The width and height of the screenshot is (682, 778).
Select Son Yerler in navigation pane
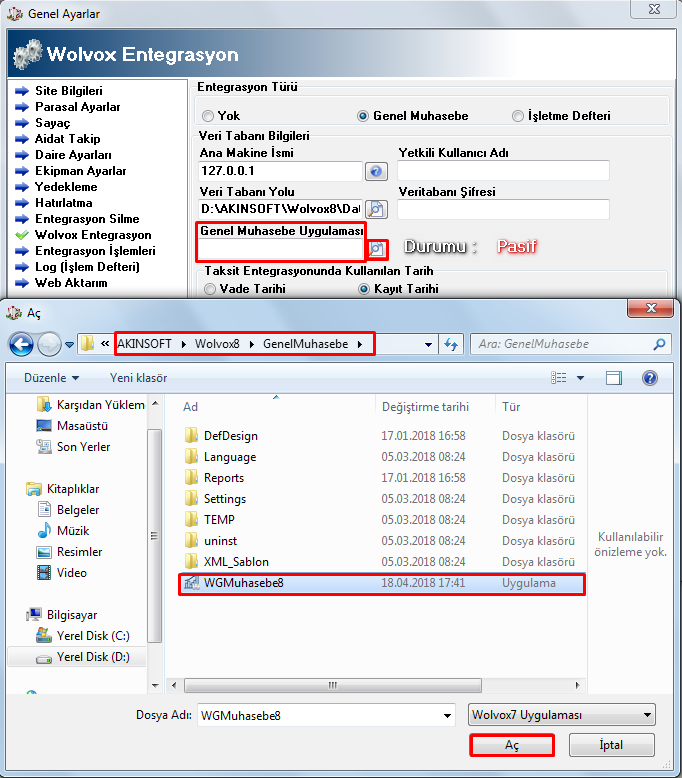(x=73, y=447)
